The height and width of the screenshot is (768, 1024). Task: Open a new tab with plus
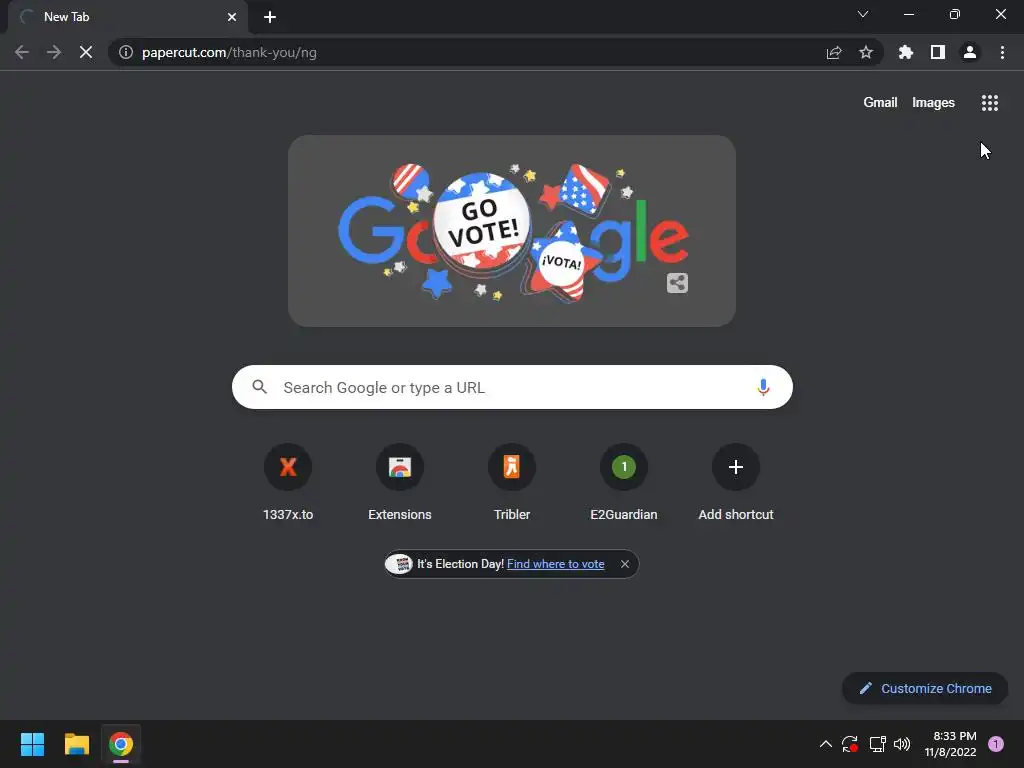point(270,17)
